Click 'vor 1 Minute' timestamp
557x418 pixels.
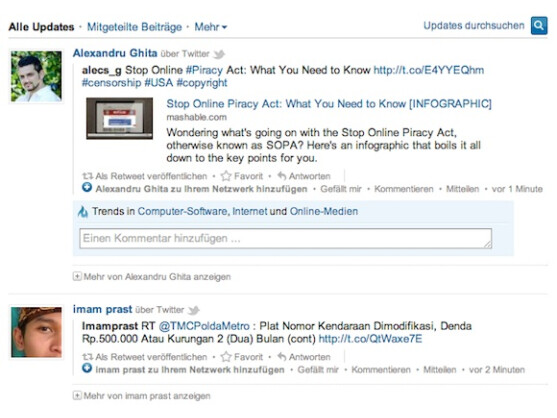click(517, 189)
